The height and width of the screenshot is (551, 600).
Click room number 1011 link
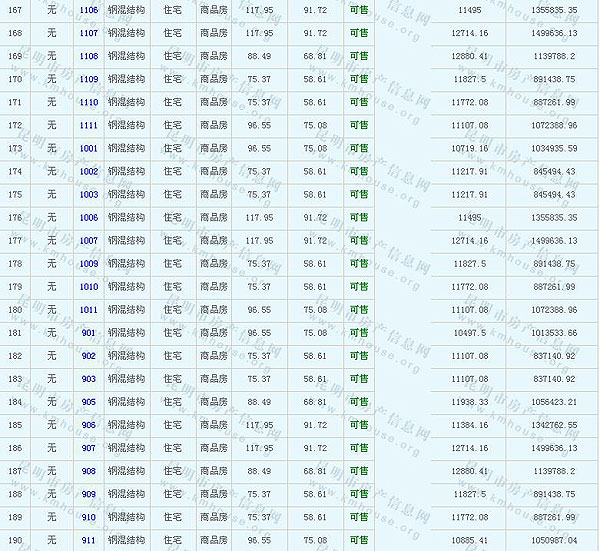(x=89, y=310)
